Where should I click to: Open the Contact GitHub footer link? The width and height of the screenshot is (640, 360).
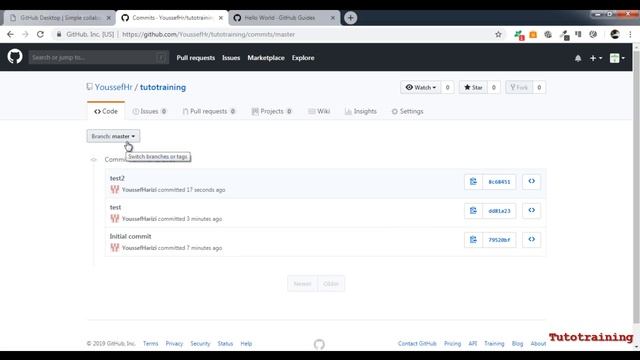(417, 344)
